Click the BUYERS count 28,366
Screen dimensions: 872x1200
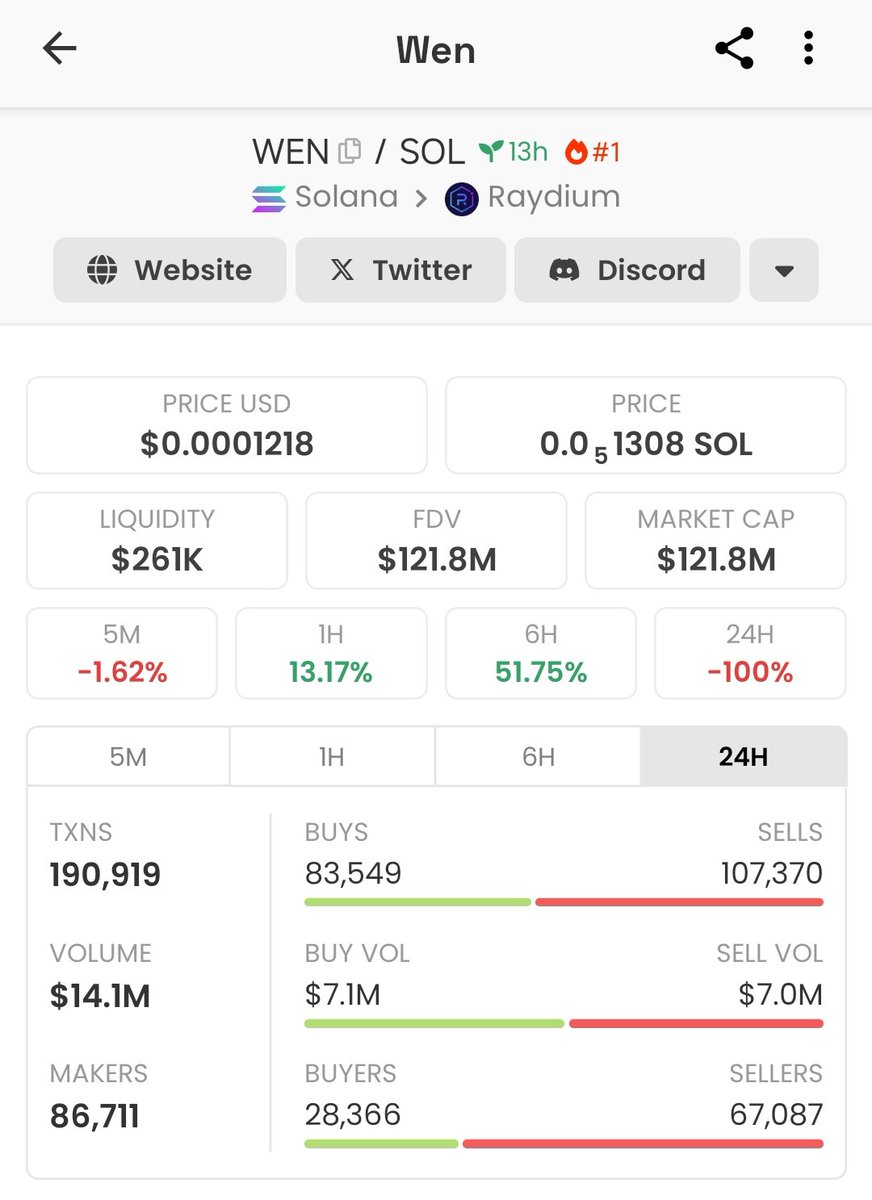coord(353,1114)
